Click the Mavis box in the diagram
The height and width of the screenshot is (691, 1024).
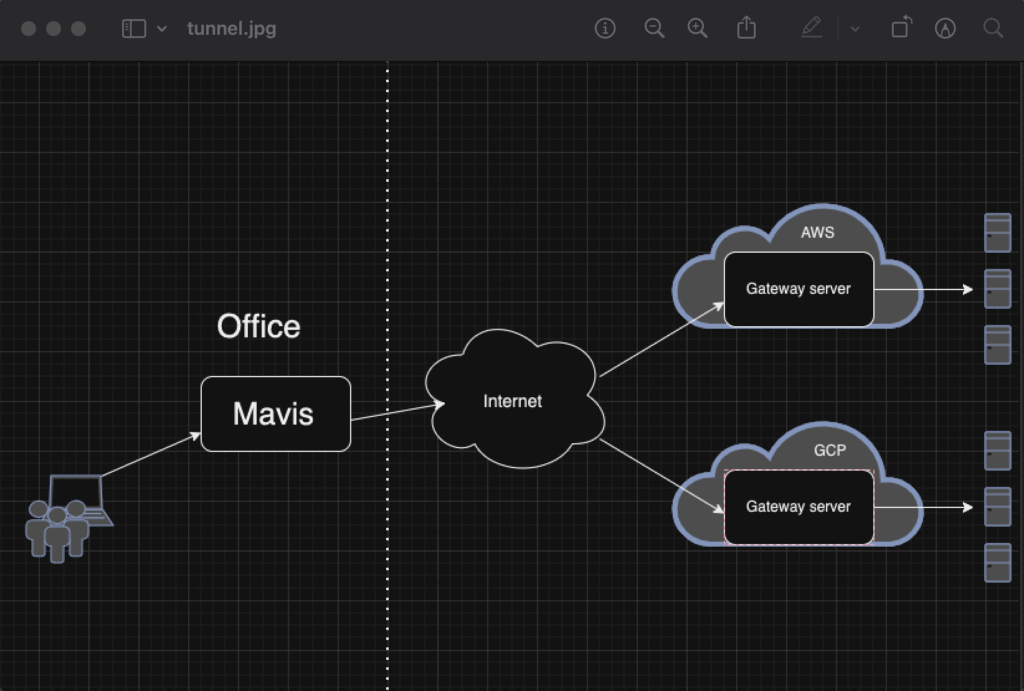[275, 414]
